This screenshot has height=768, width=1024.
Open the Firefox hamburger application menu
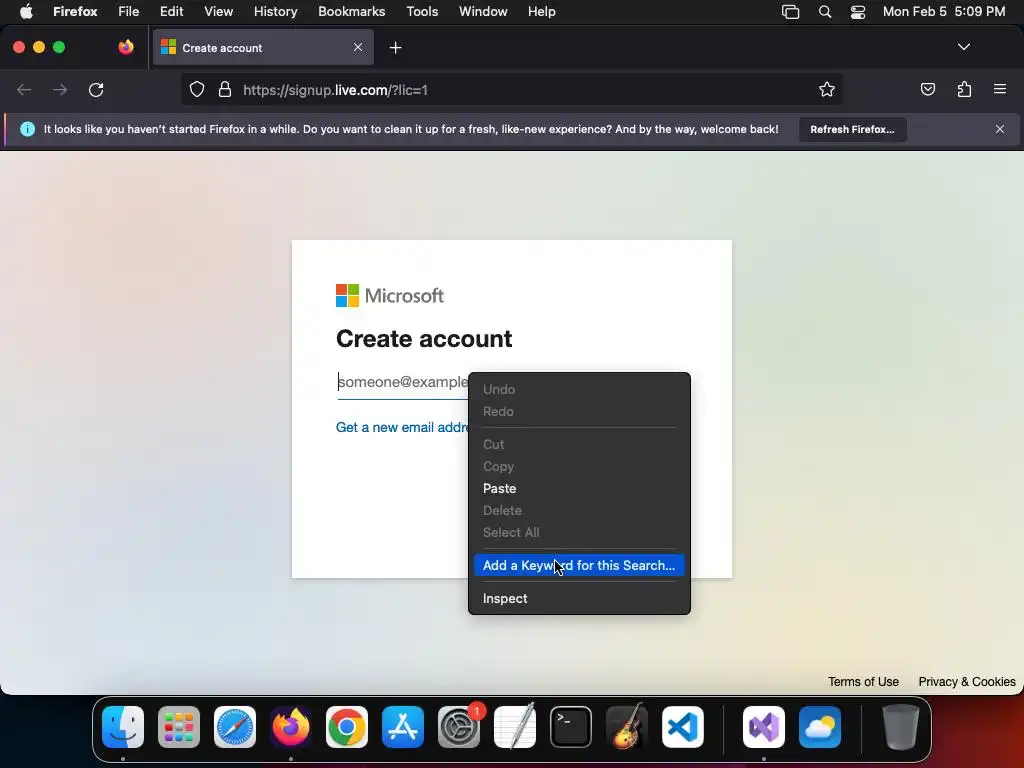coord(1000,89)
